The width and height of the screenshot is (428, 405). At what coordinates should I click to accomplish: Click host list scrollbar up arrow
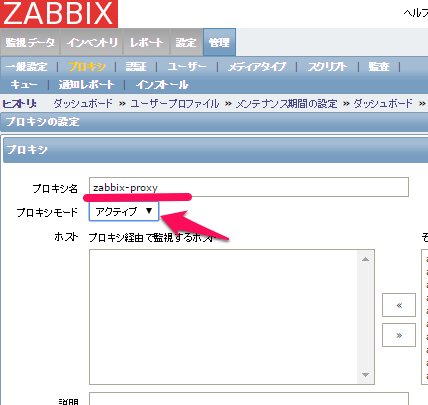coord(365,259)
